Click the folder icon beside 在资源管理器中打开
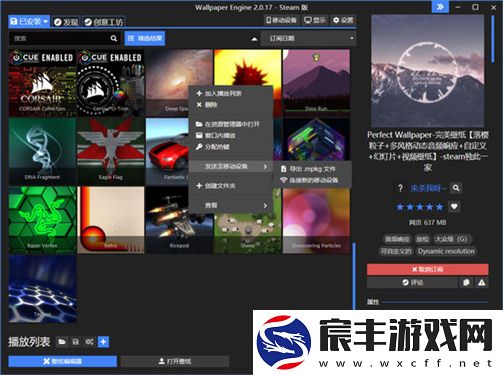503x375 pixels. click(x=199, y=124)
